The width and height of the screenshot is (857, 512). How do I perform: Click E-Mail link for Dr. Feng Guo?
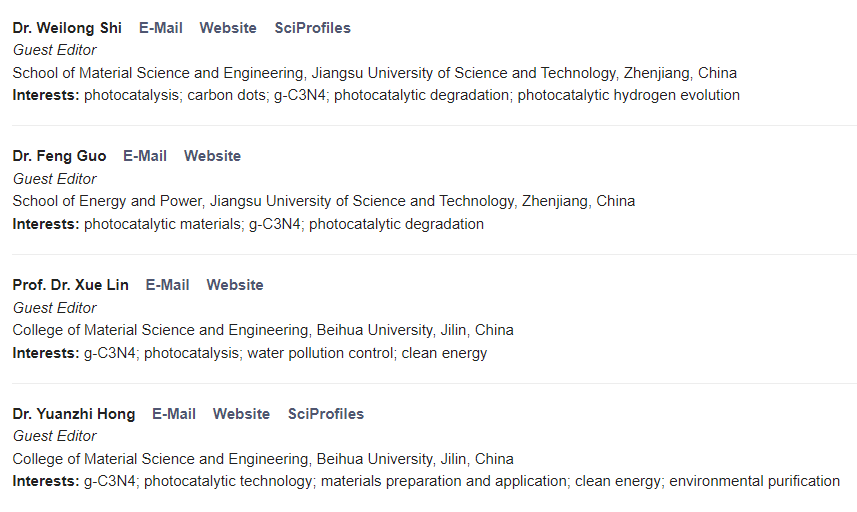[x=145, y=156]
